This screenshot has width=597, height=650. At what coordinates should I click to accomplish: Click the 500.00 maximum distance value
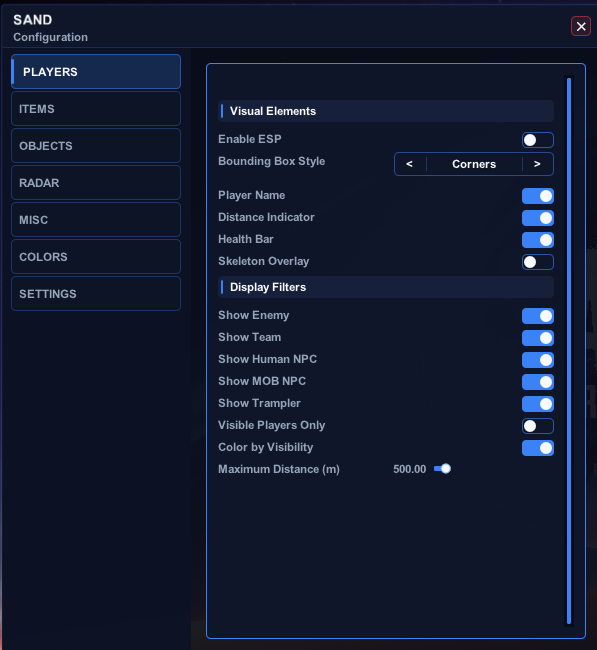point(410,469)
